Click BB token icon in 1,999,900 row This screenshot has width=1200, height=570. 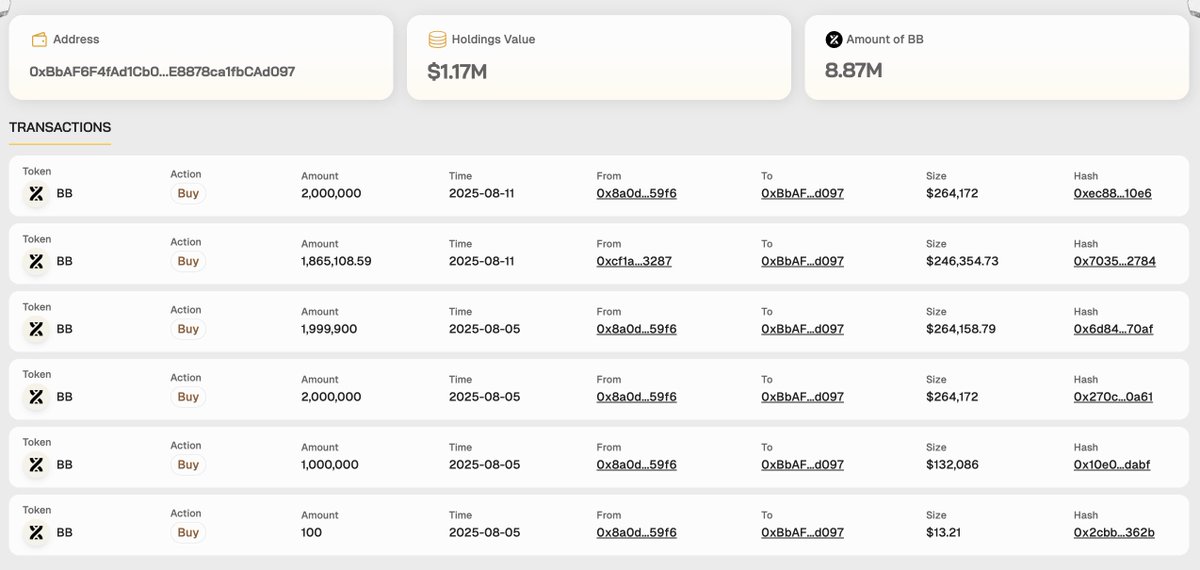tap(36, 329)
